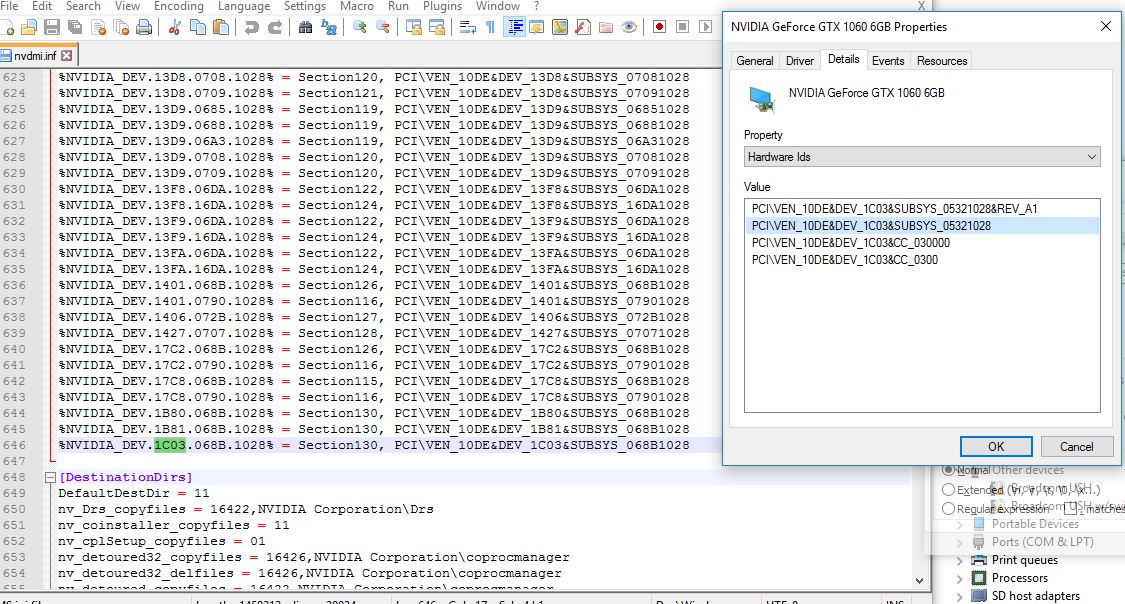
Task: Click the Print toolbar icon
Action: pos(144,27)
